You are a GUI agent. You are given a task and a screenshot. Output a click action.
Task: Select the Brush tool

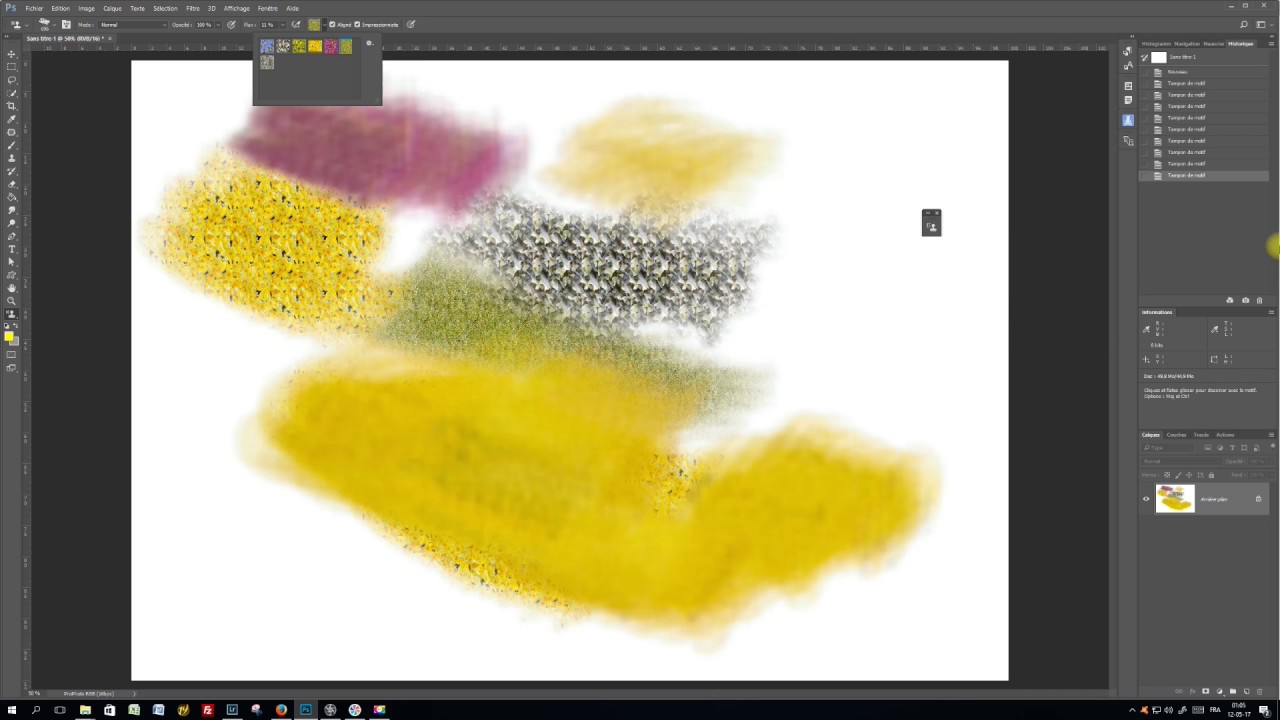click(12, 145)
